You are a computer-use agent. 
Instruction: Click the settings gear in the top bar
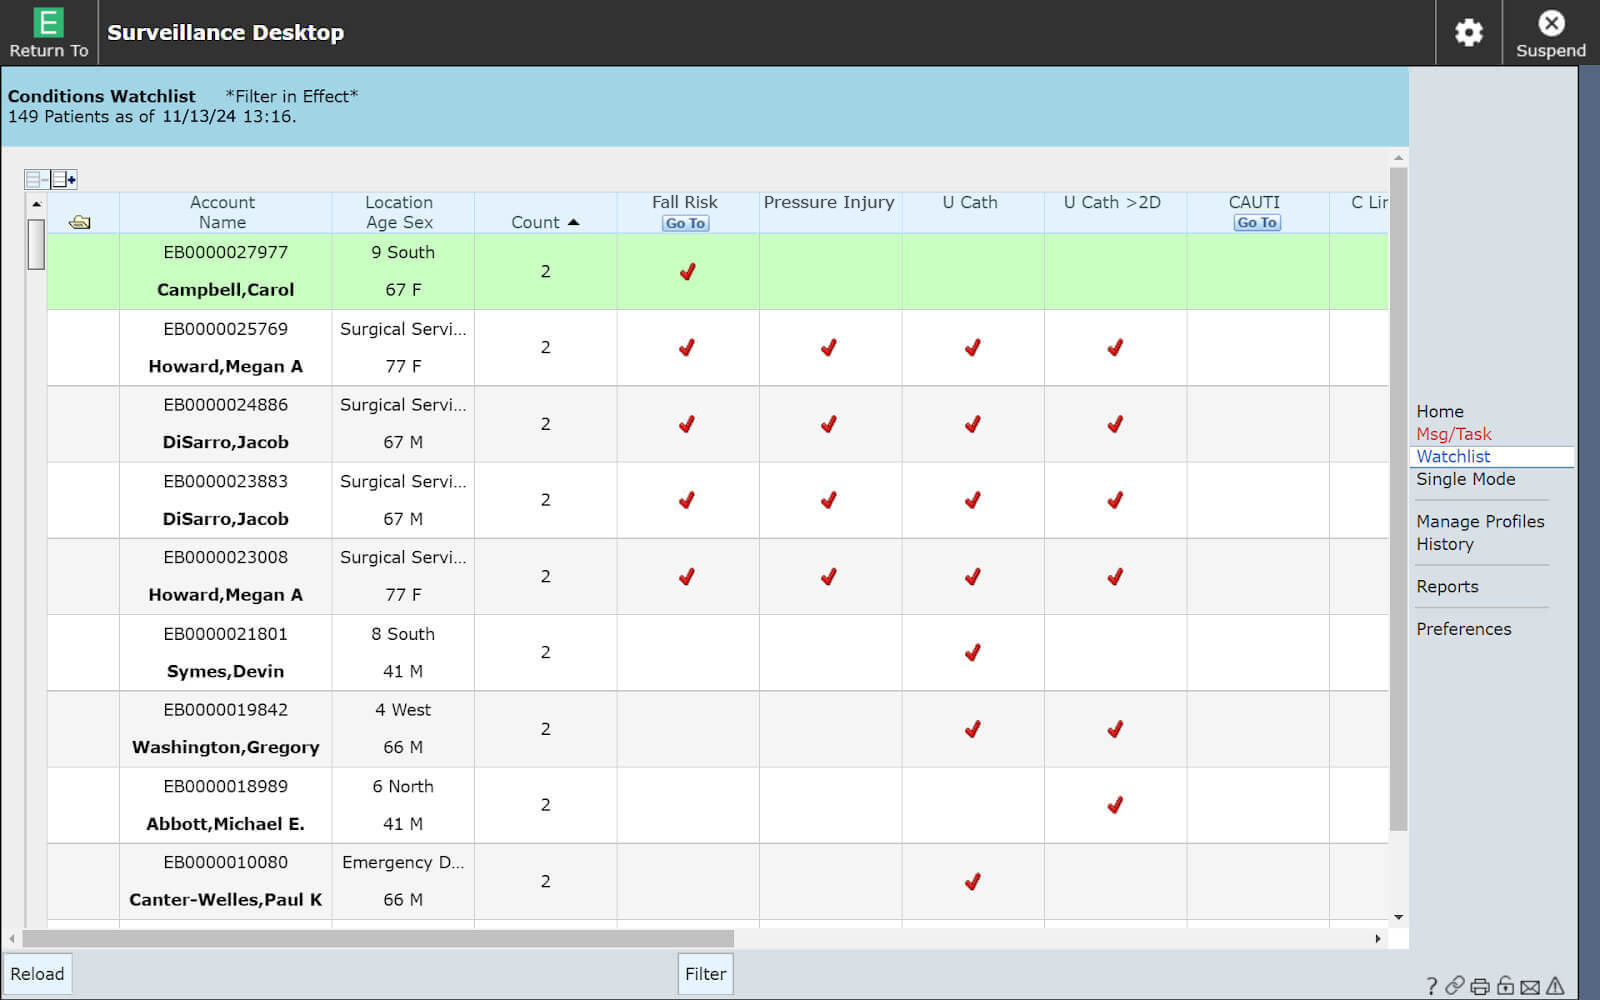1468,32
